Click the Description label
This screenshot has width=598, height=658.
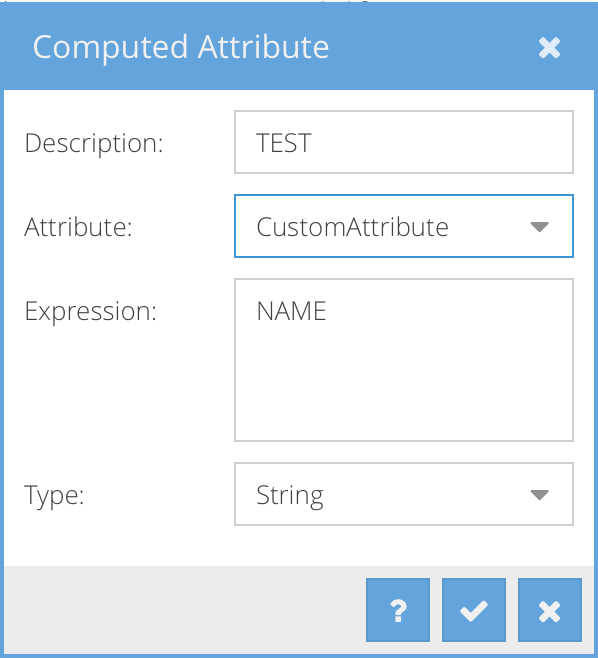coord(94,144)
